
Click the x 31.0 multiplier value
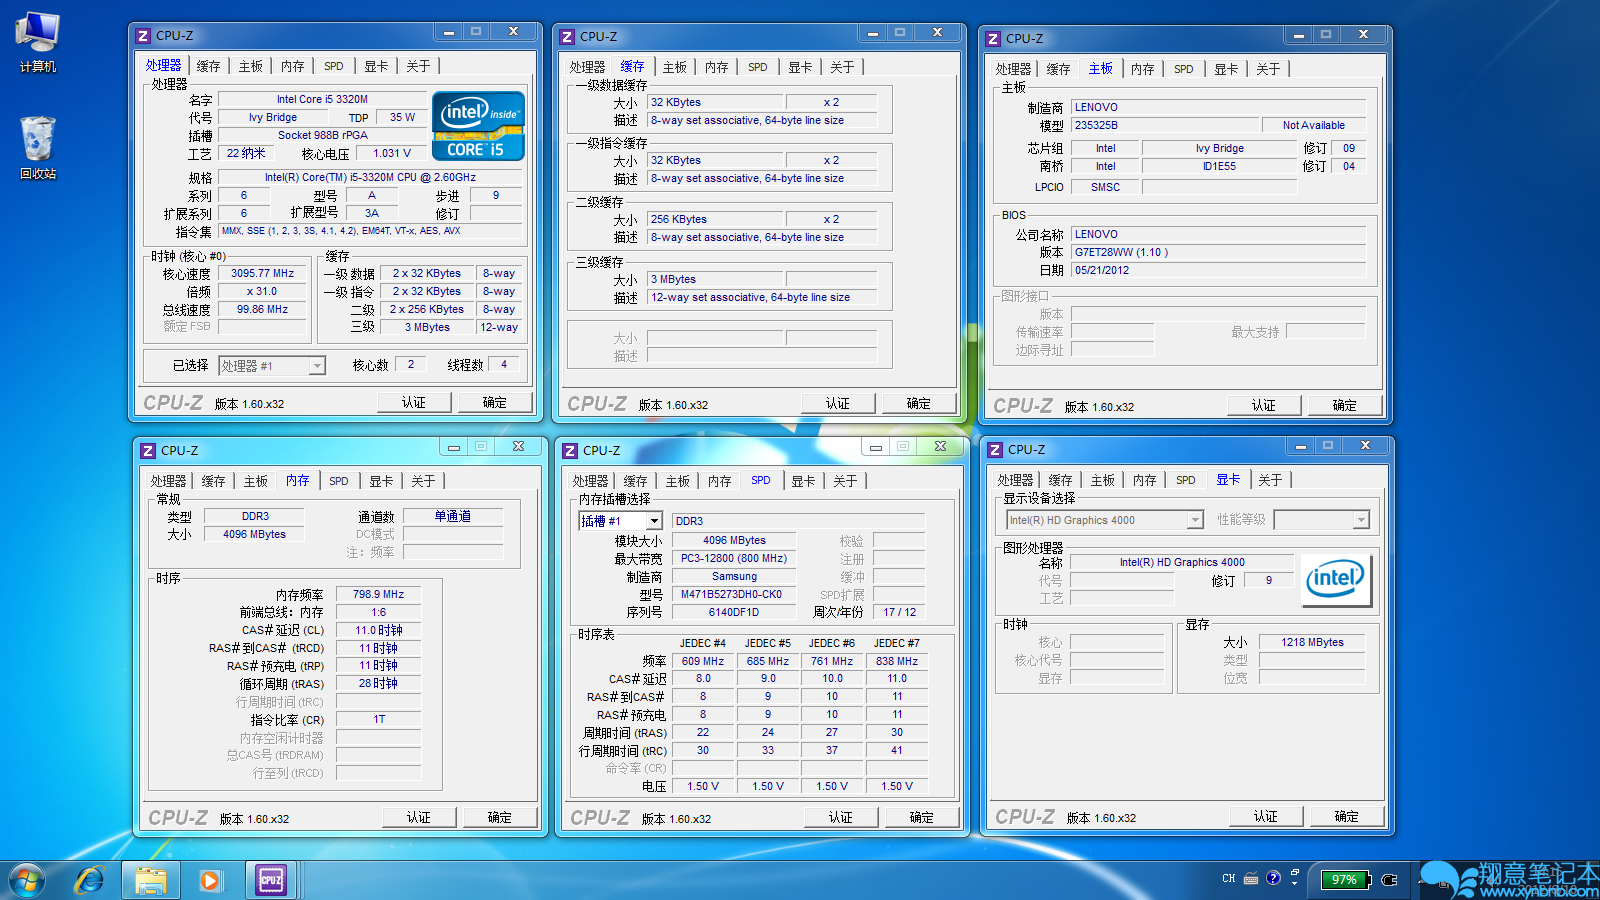263,292
